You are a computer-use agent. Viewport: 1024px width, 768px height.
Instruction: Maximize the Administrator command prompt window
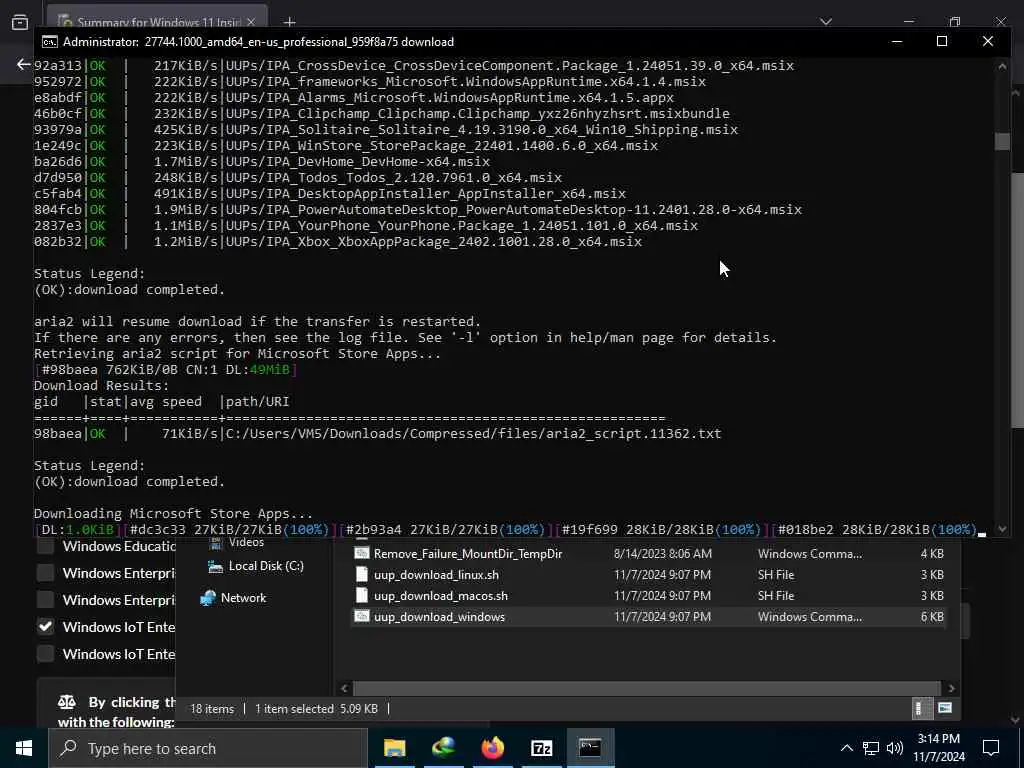942,41
